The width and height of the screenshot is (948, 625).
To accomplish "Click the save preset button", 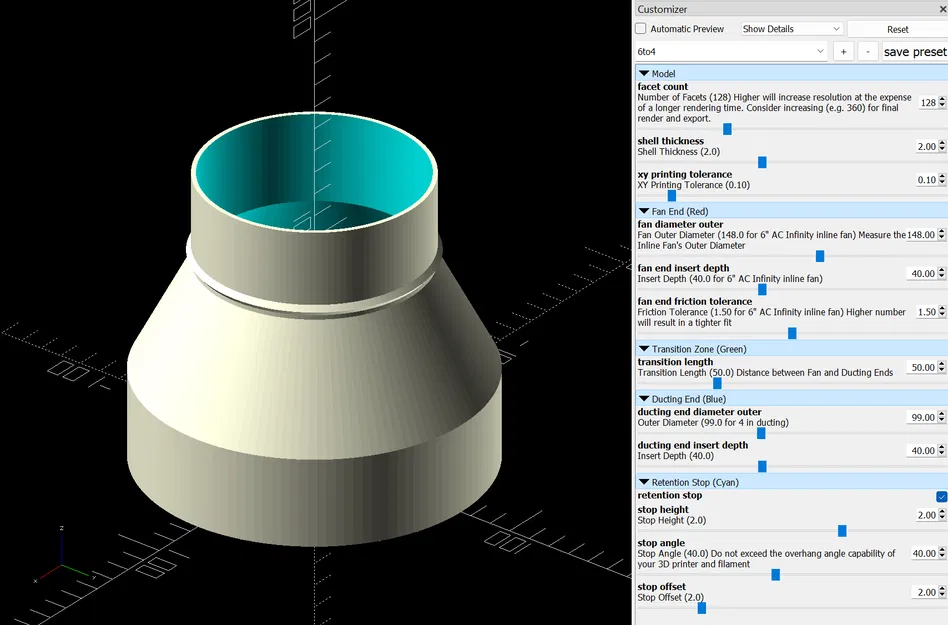I will coord(914,51).
